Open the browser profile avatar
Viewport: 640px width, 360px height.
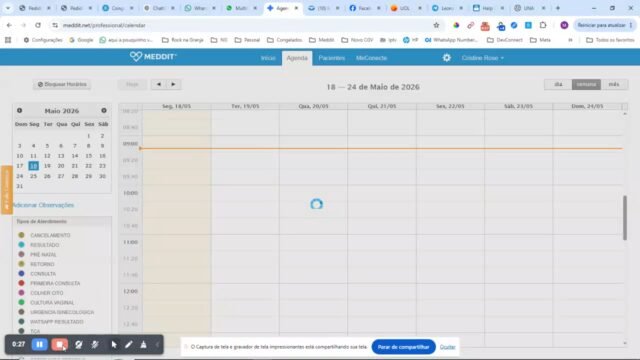(x=564, y=25)
